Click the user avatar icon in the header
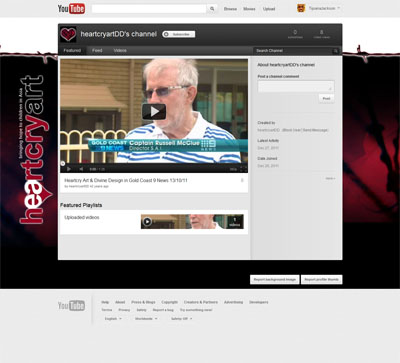 (301, 8)
